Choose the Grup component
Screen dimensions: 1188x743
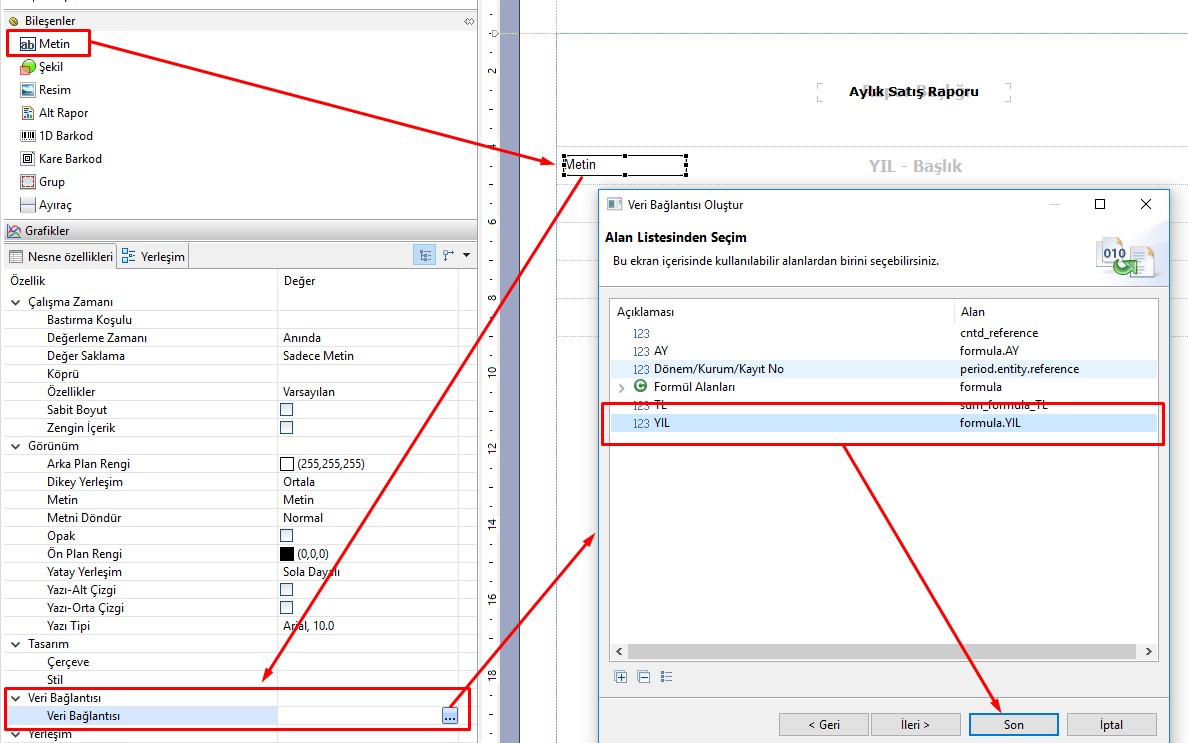51,182
